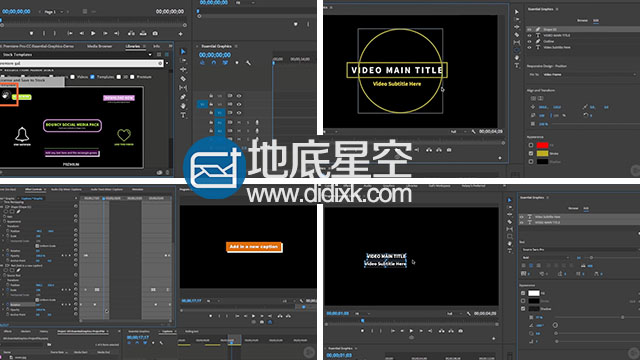Click the Add Marker icon in timeline header
Image resolution: width=640 pixels, height=360 pixels.
click(x=237, y=63)
